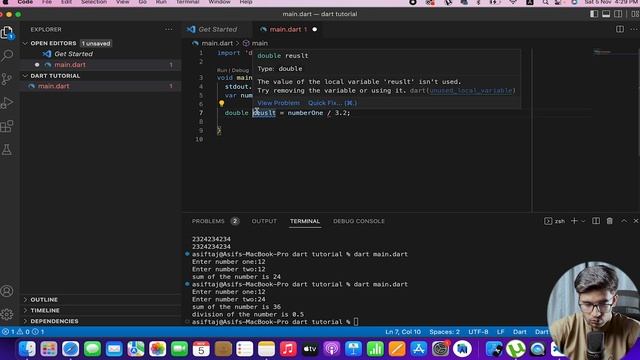
Task: Open Safari in the Dock
Action: click(71, 349)
